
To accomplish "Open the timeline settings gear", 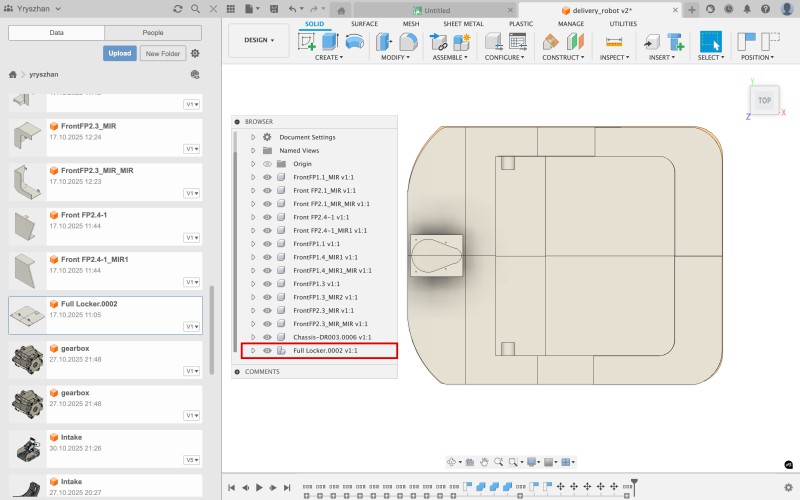I will (788, 487).
